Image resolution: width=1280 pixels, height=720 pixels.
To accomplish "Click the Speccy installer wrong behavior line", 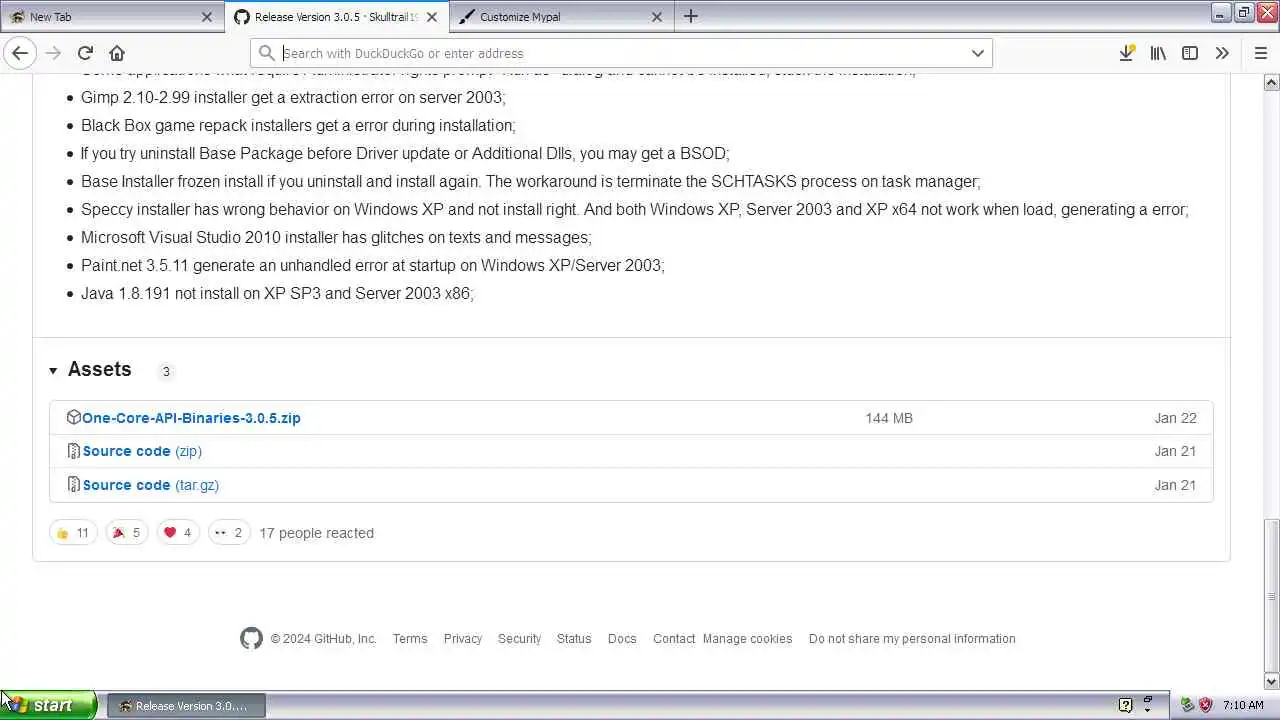I will 635,209.
